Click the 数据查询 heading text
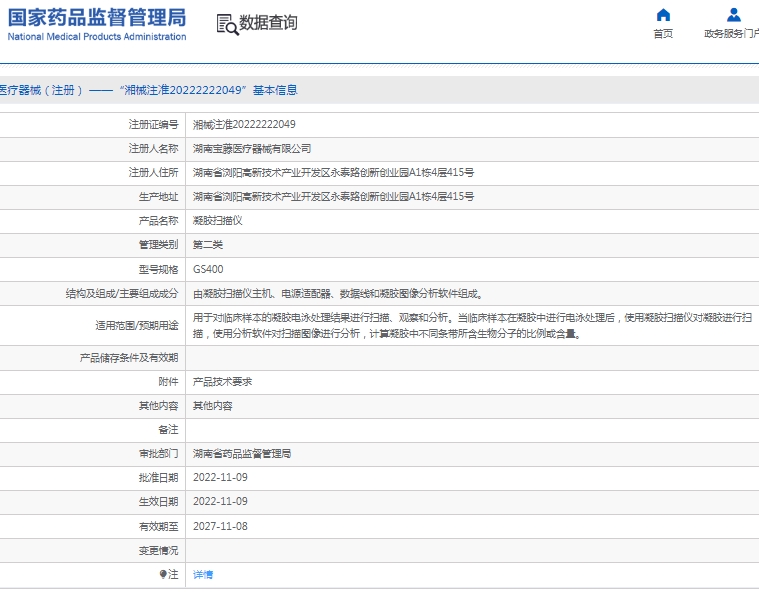 coord(268,23)
